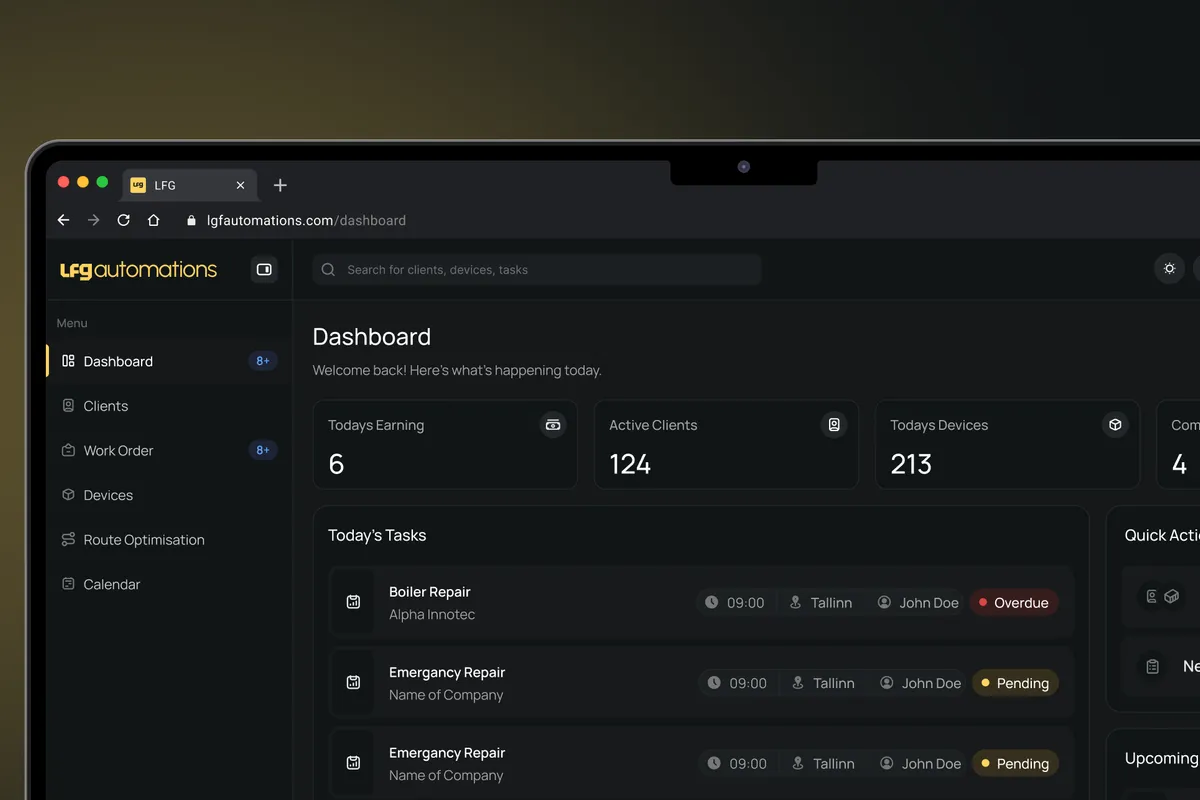Click the Overdue status badge on Boiler Repair
The height and width of the screenshot is (800, 1200).
(x=1014, y=602)
